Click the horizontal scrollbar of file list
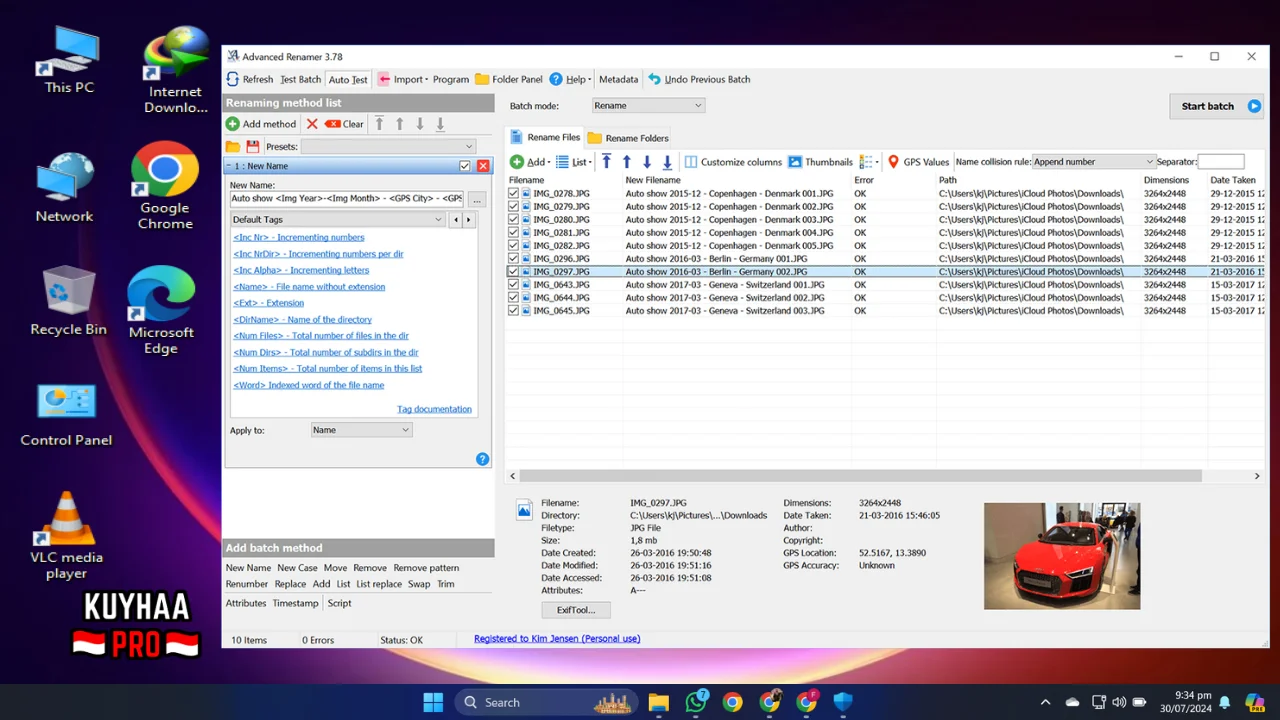This screenshot has width=1280, height=720. (x=860, y=476)
